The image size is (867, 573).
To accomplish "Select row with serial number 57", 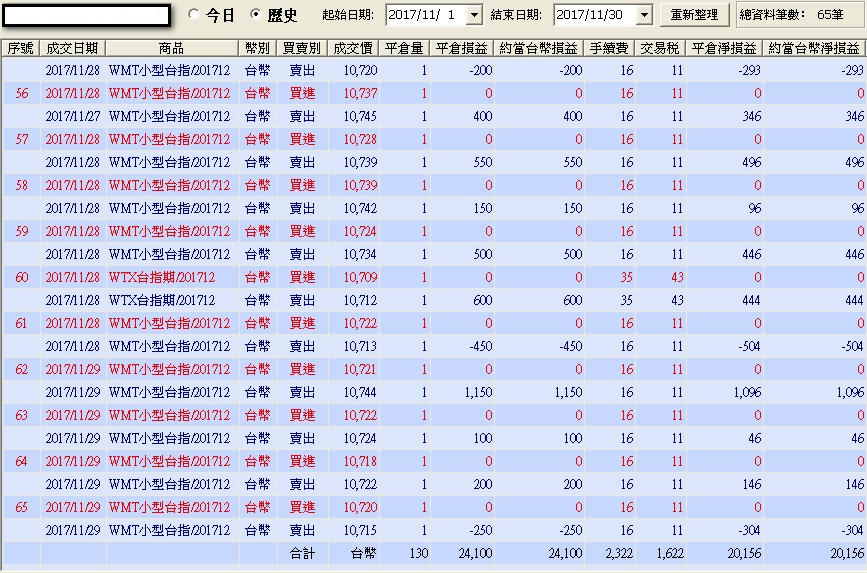I will click(434, 139).
